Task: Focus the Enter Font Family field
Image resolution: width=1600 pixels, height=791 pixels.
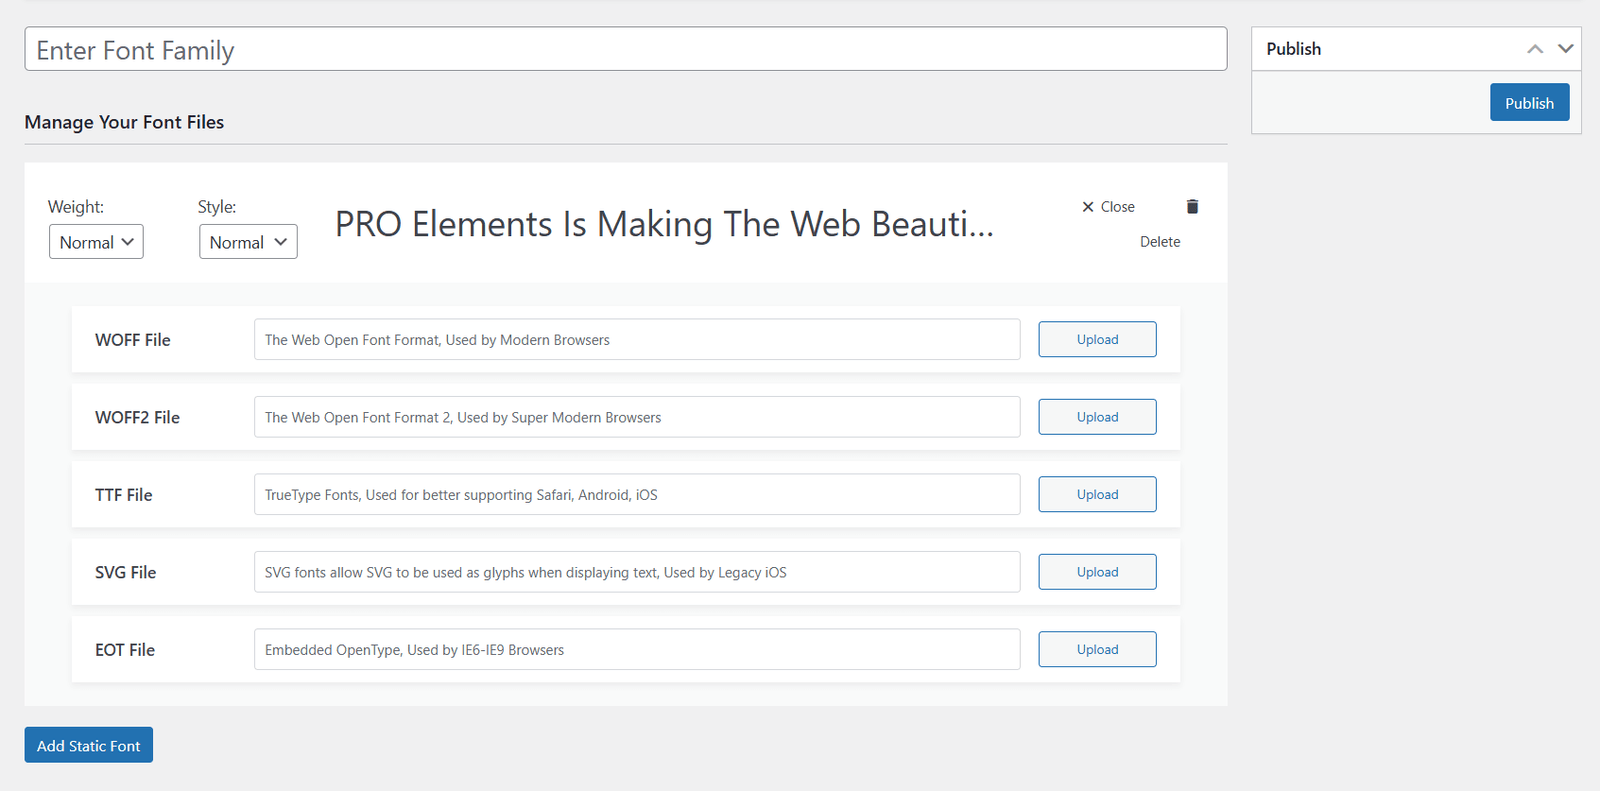Action: (x=626, y=49)
